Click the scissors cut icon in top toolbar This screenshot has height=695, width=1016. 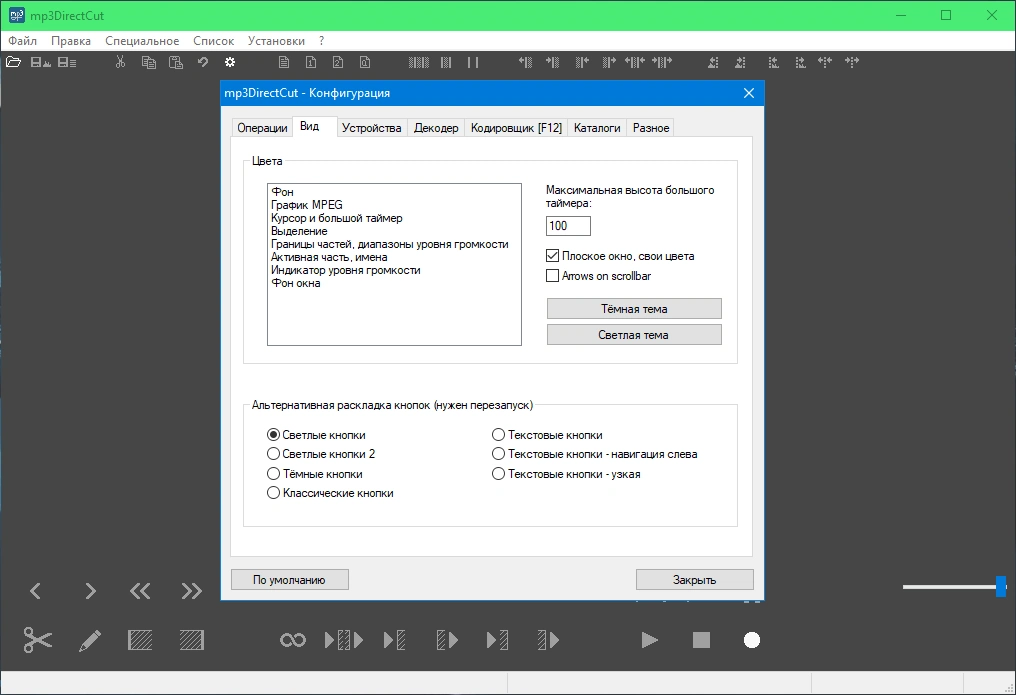click(x=120, y=62)
